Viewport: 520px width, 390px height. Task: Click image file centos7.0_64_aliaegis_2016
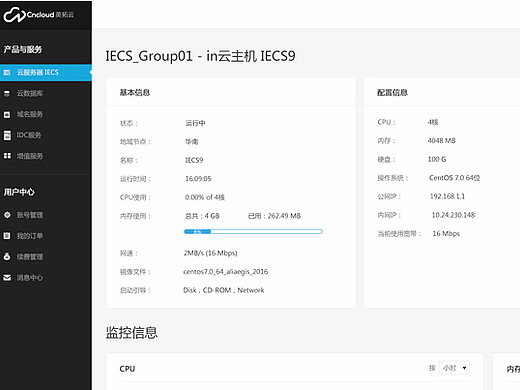(x=226, y=272)
